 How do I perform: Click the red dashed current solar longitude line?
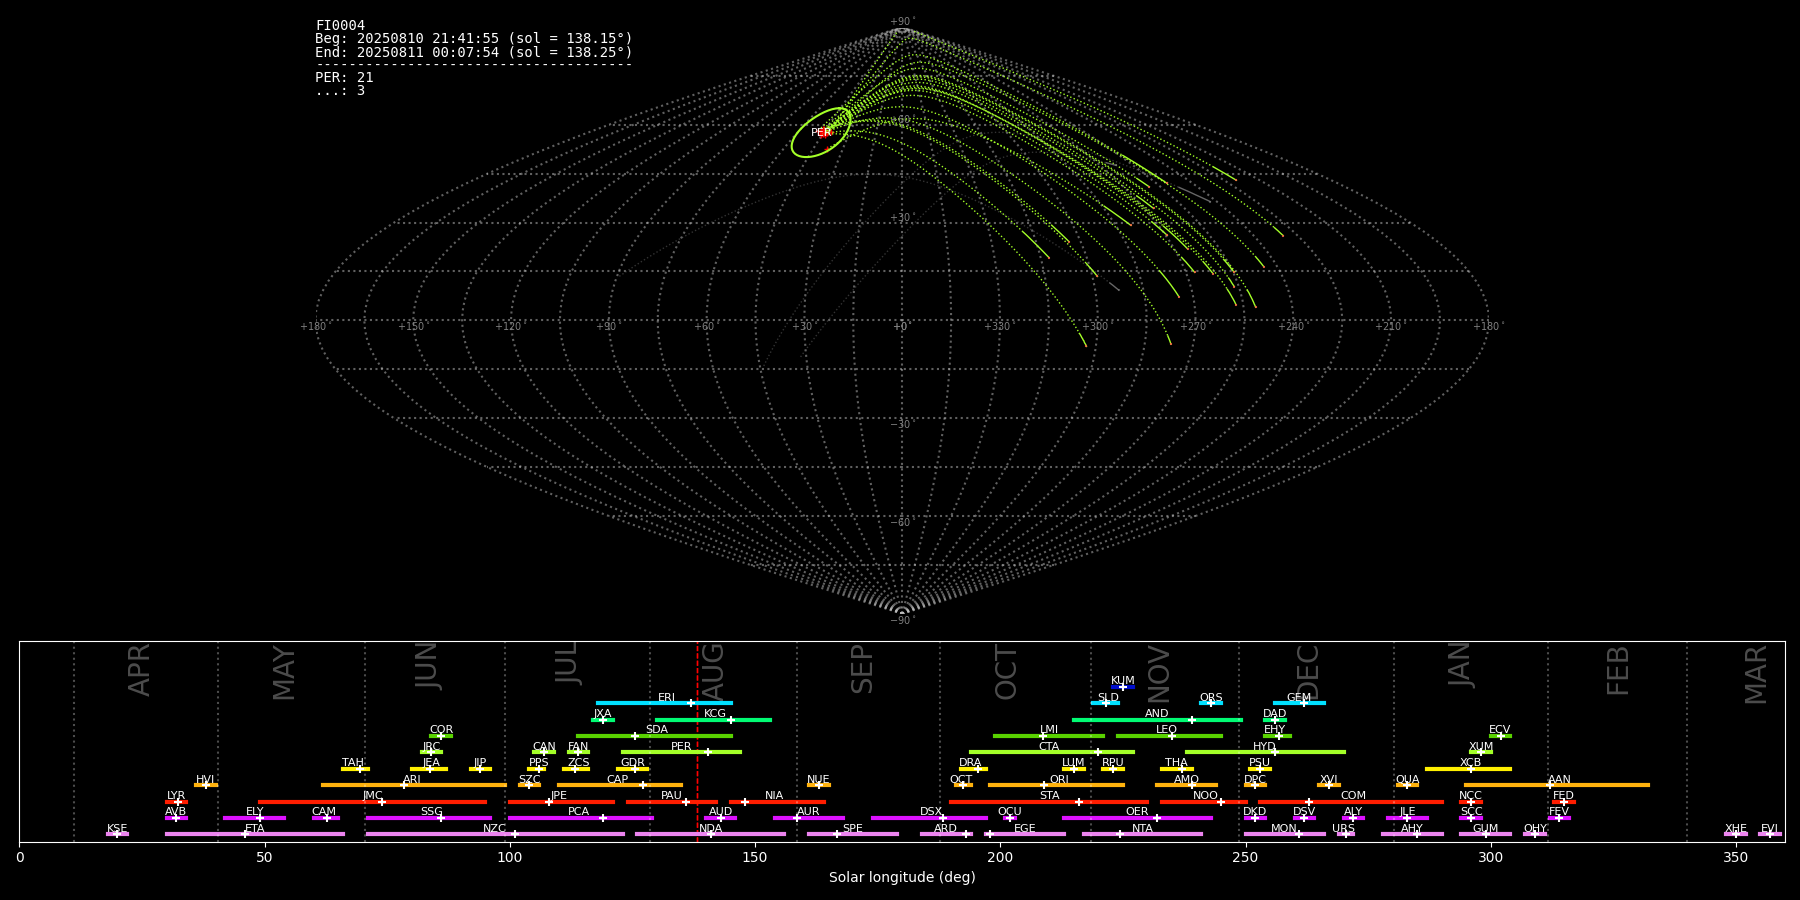(x=697, y=740)
